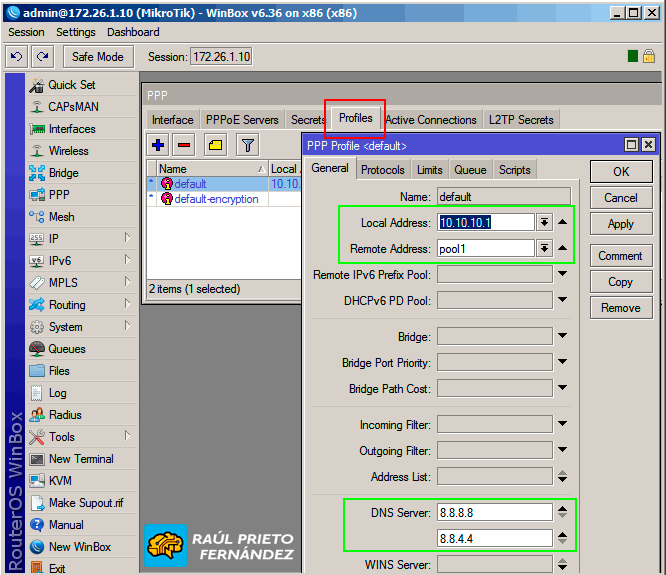
Task: Expand the Remote Address pool dropdown
Action: [544, 249]
